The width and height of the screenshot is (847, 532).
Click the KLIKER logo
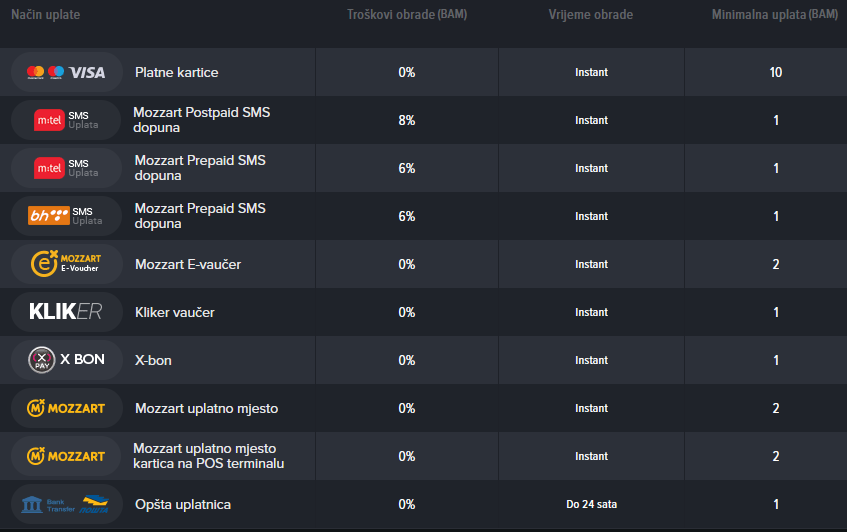pos(66,312)
